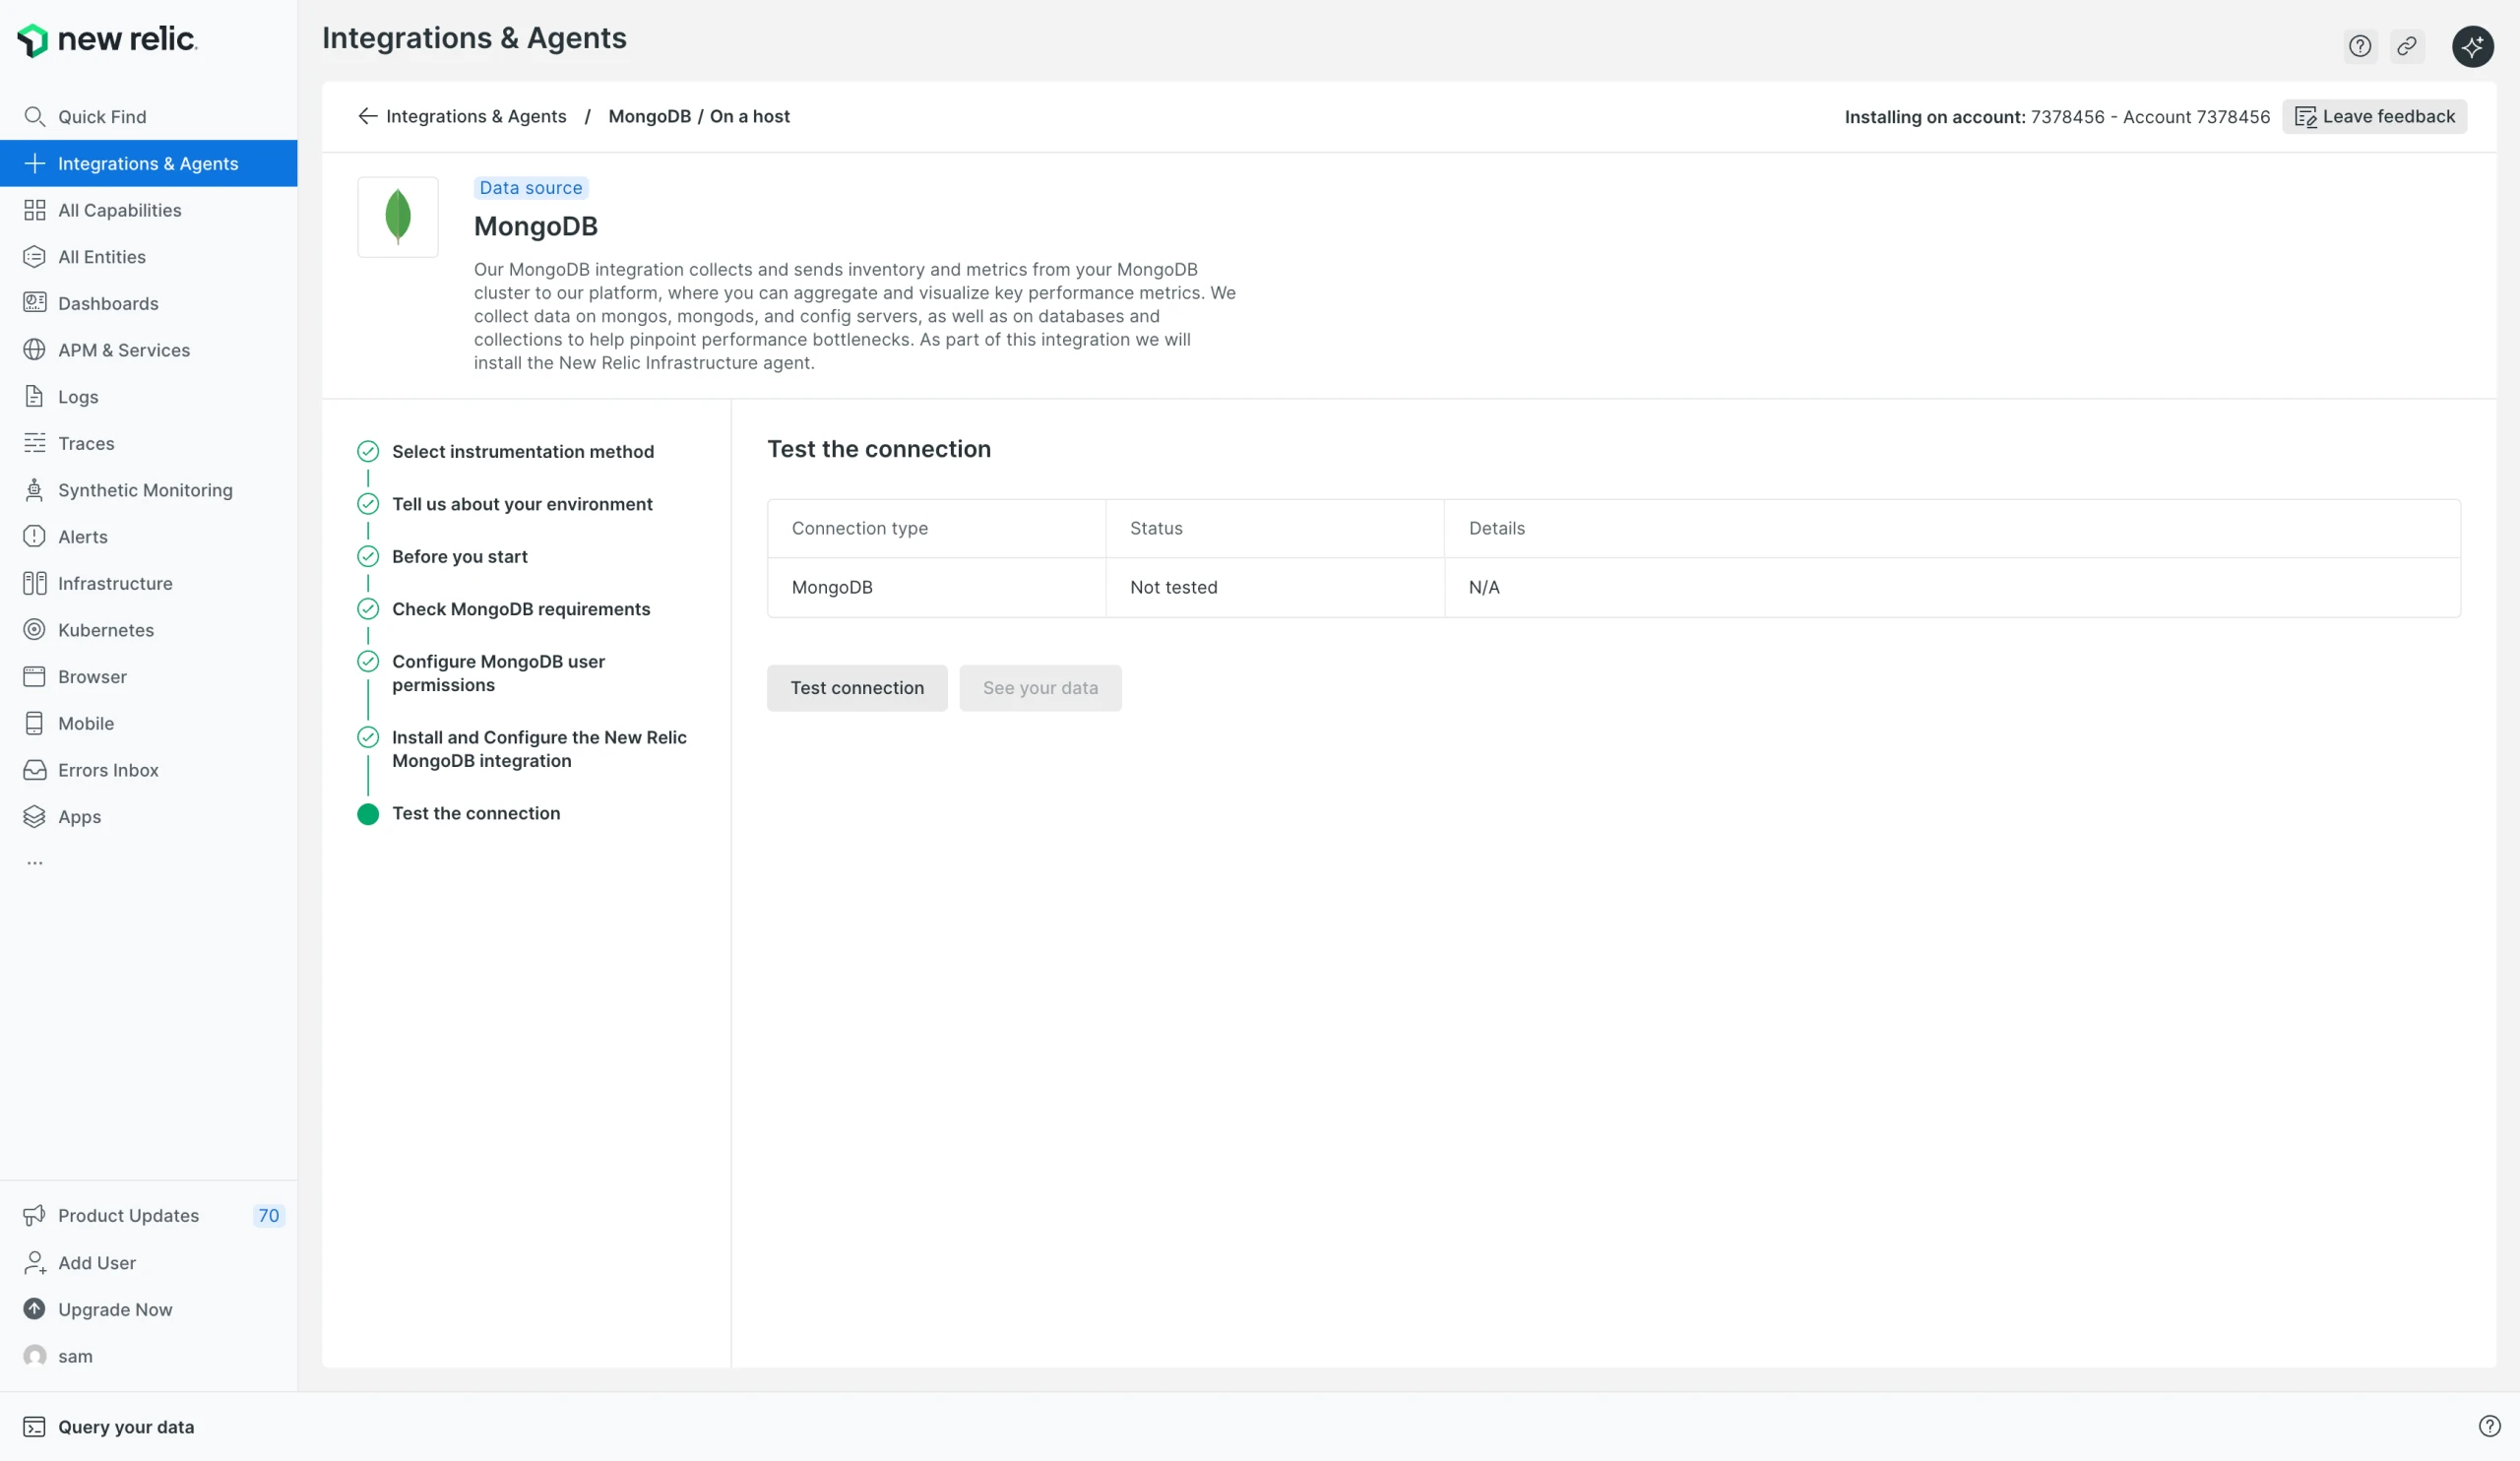Go back via the breadcrumb back arrow

click(x=367, y=116)
